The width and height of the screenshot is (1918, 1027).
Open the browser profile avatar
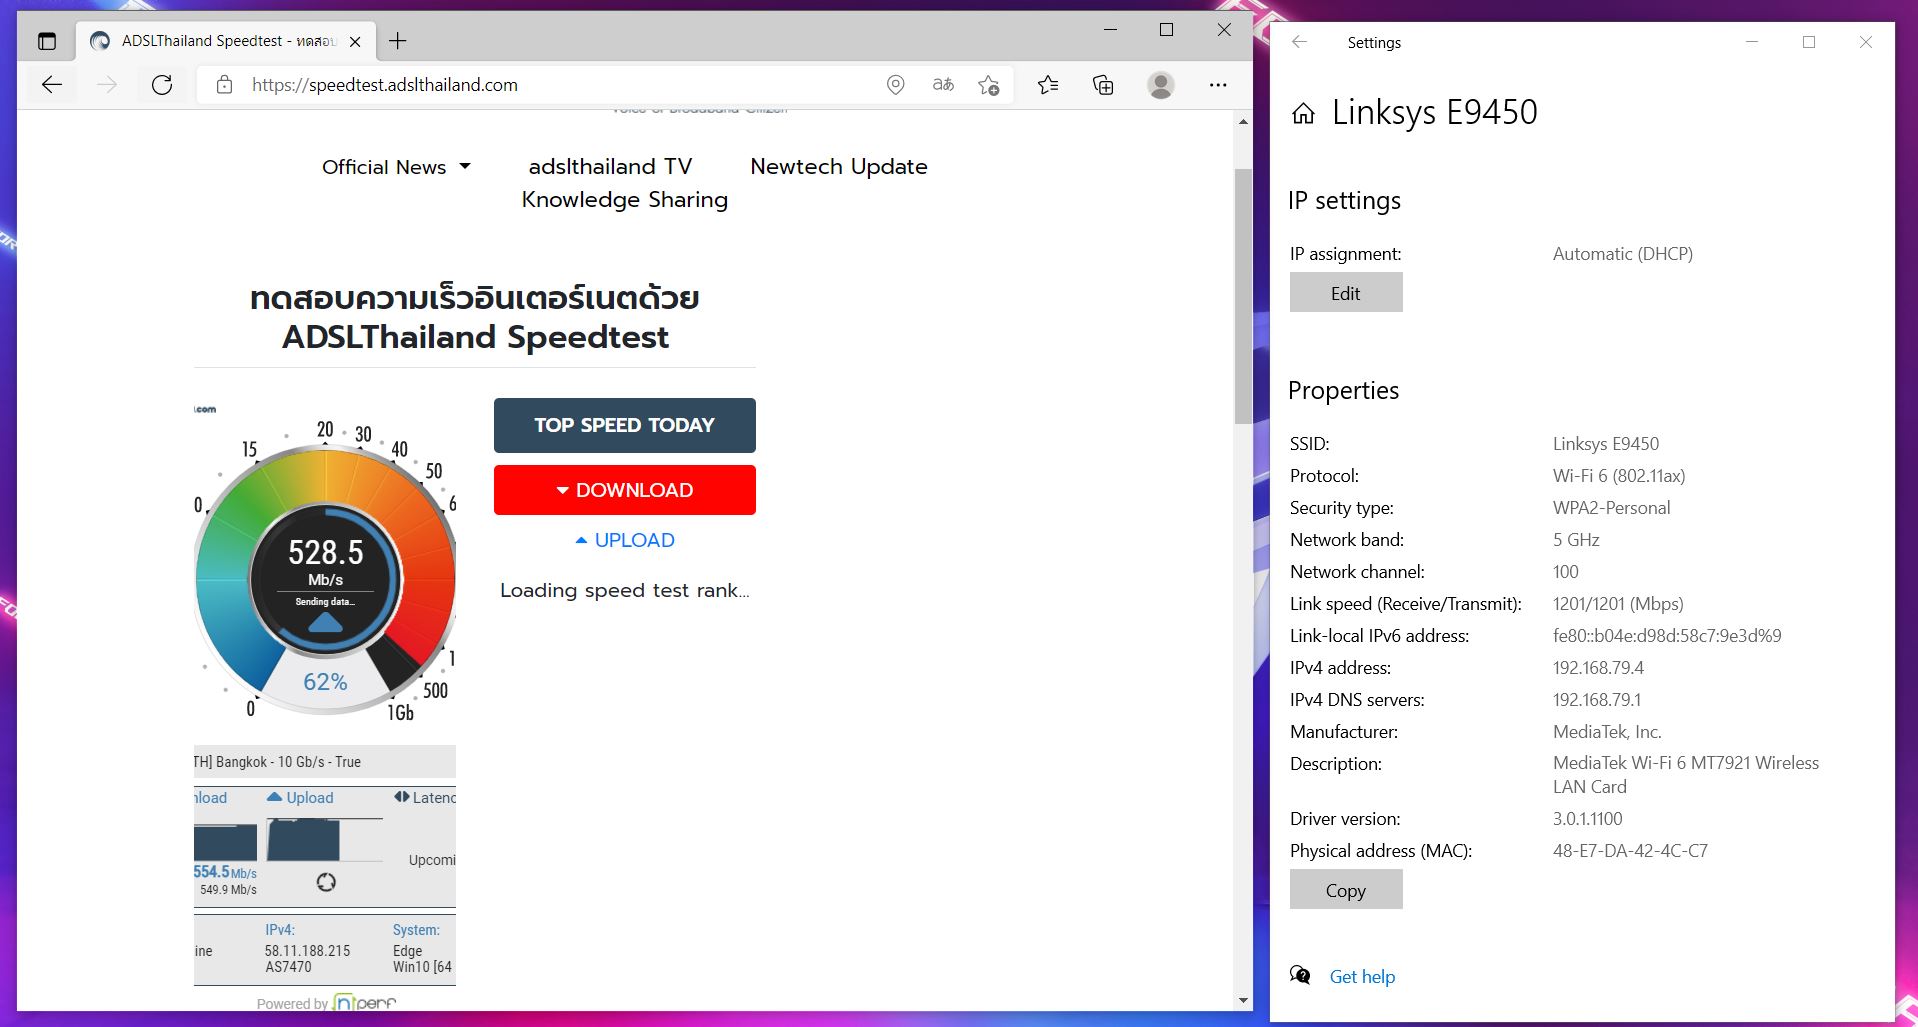coord(1161,85)
